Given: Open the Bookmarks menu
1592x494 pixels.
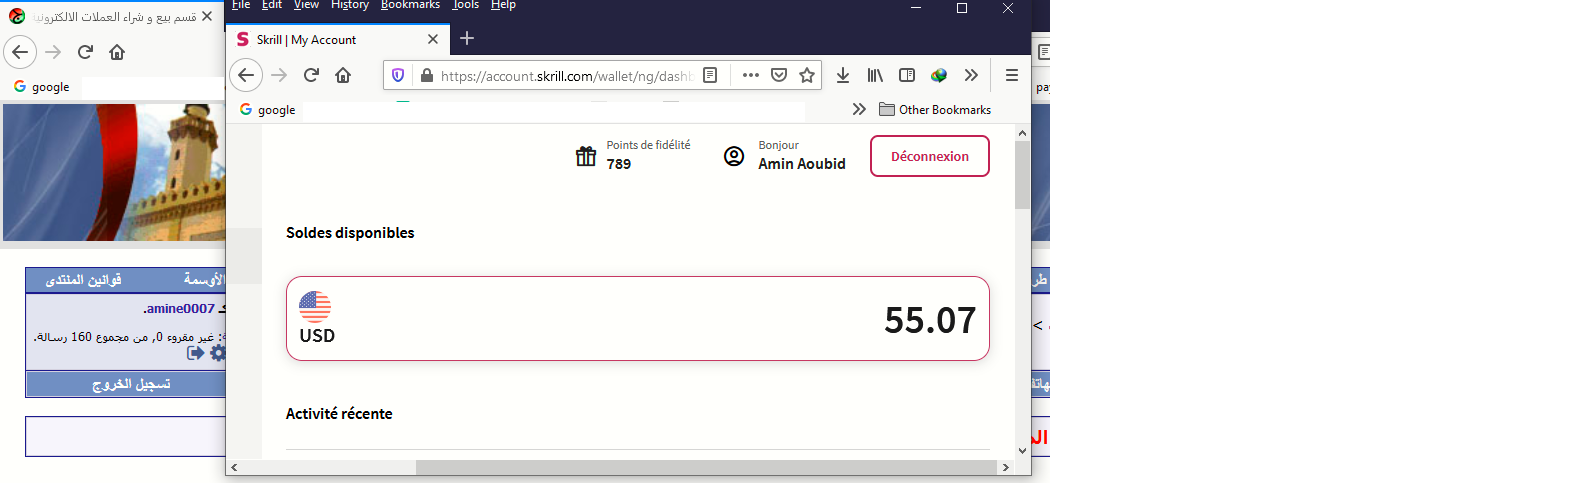Looking at the screenshot, I should (x=410, y=5).
